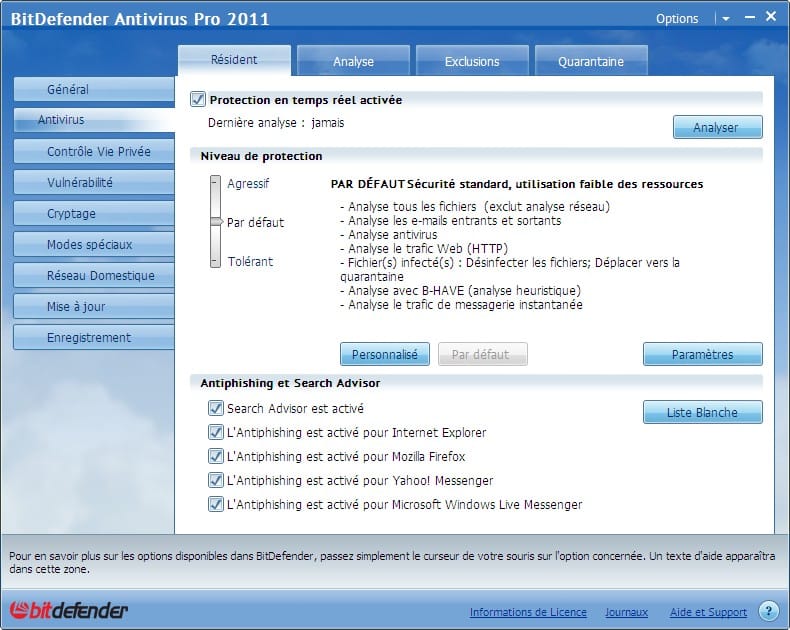Toggle Antiphishing for Internet Explorer
Viewport: 790px width, 630px height.
click(x=216, y=432)
